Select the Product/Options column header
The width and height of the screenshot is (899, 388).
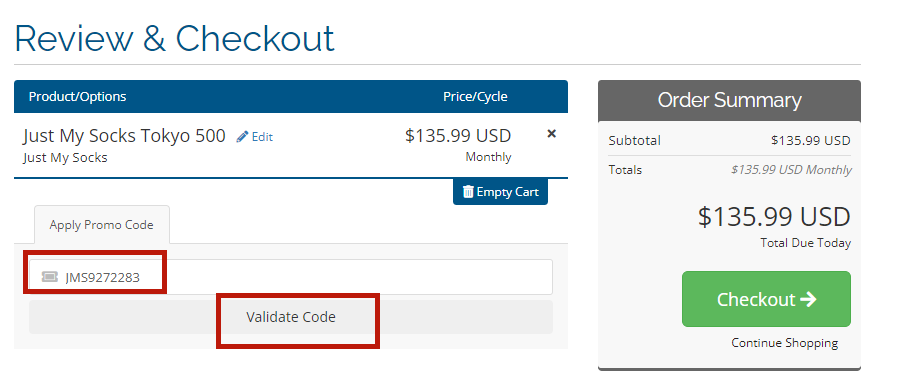[77, 96]
